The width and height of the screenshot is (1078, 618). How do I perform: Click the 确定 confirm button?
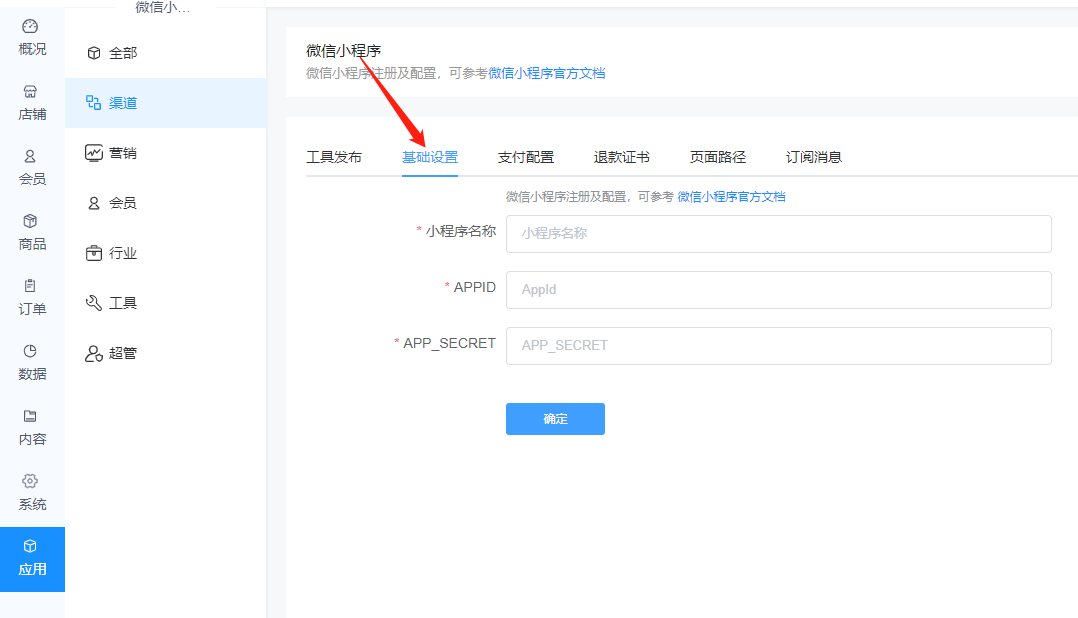coord(556,419)
